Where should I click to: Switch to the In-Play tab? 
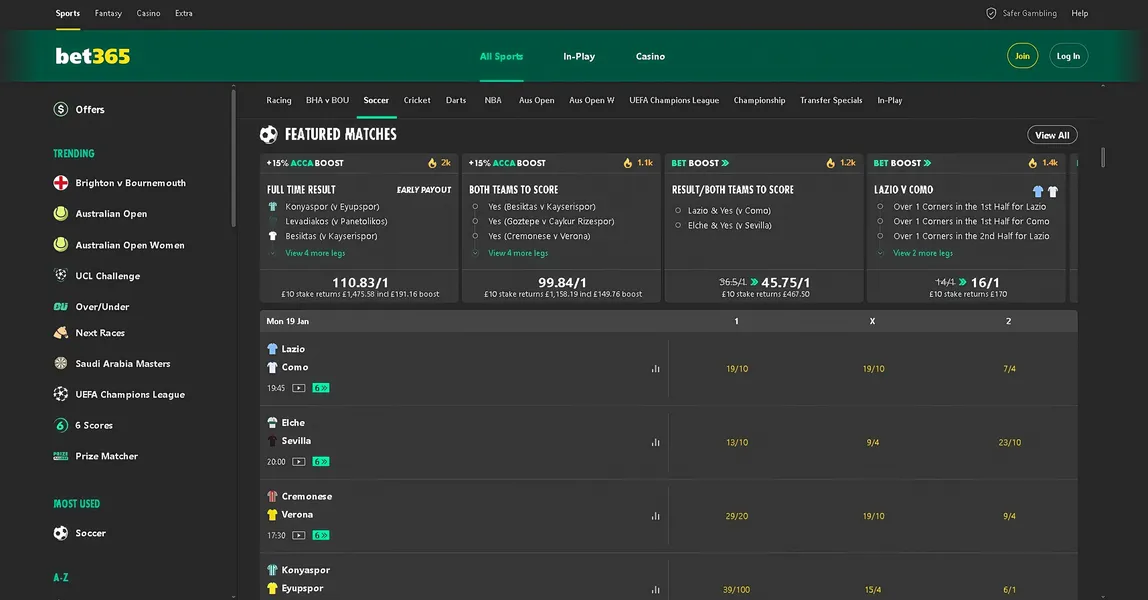click(x=578, y=57)
